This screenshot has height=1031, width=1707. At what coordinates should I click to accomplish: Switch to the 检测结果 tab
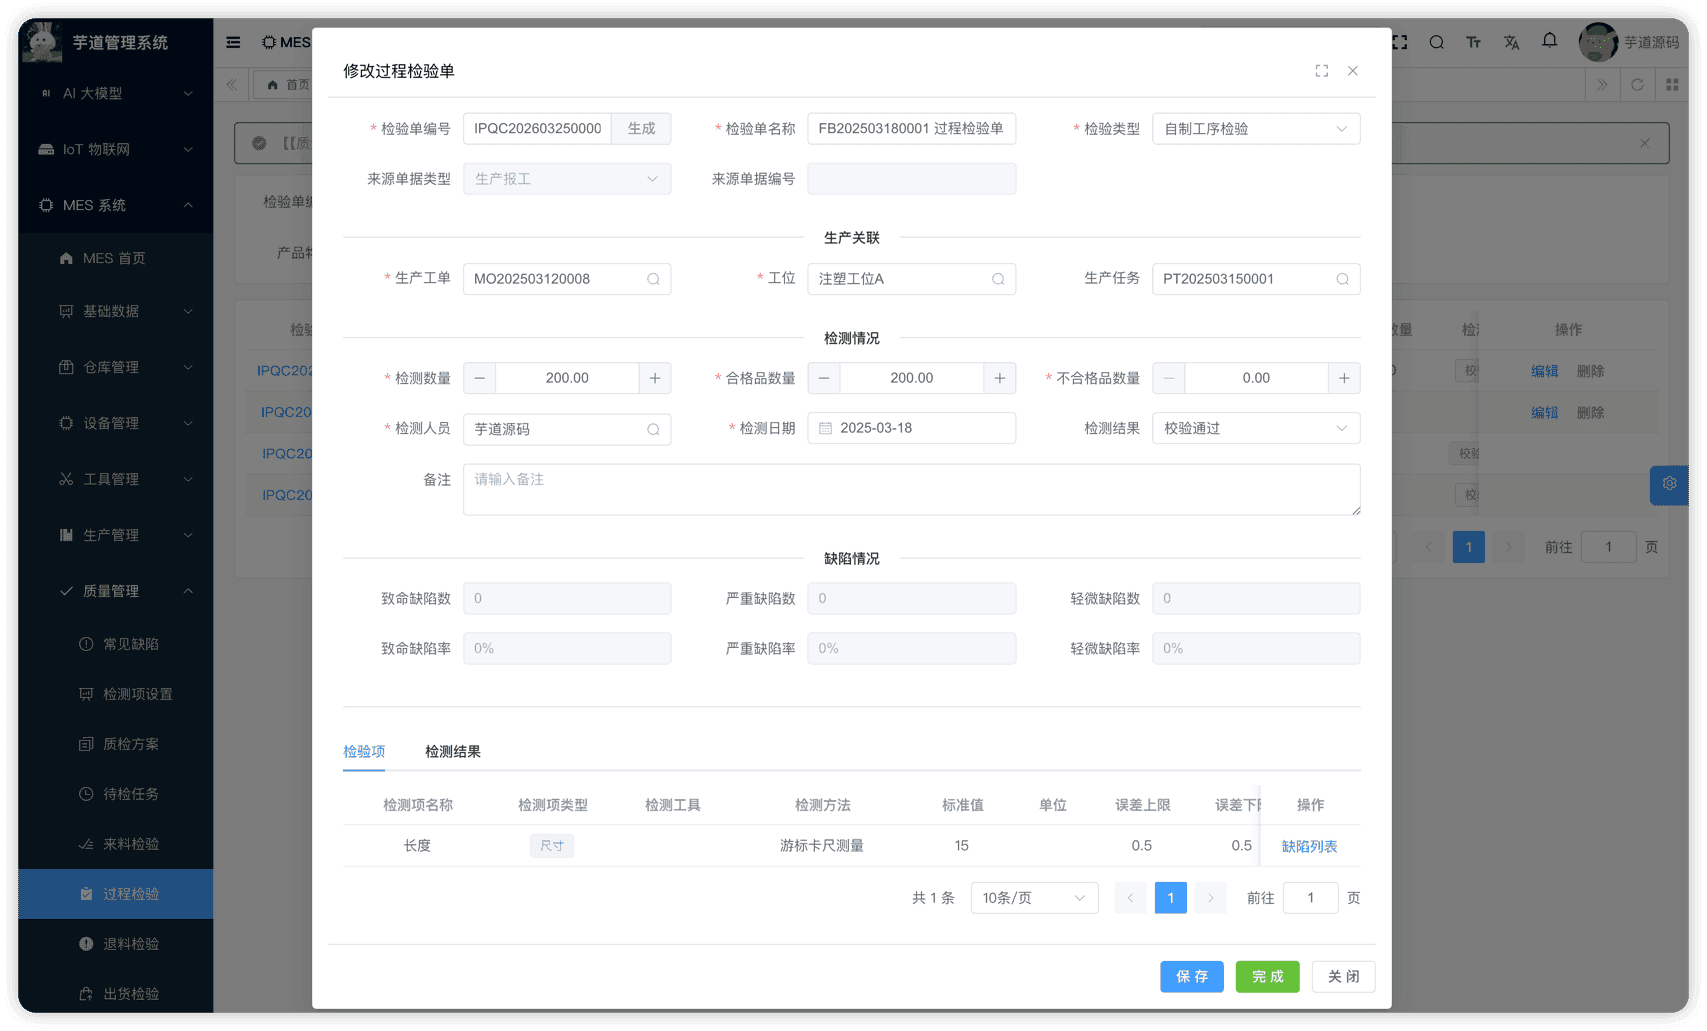pos(452,751)
